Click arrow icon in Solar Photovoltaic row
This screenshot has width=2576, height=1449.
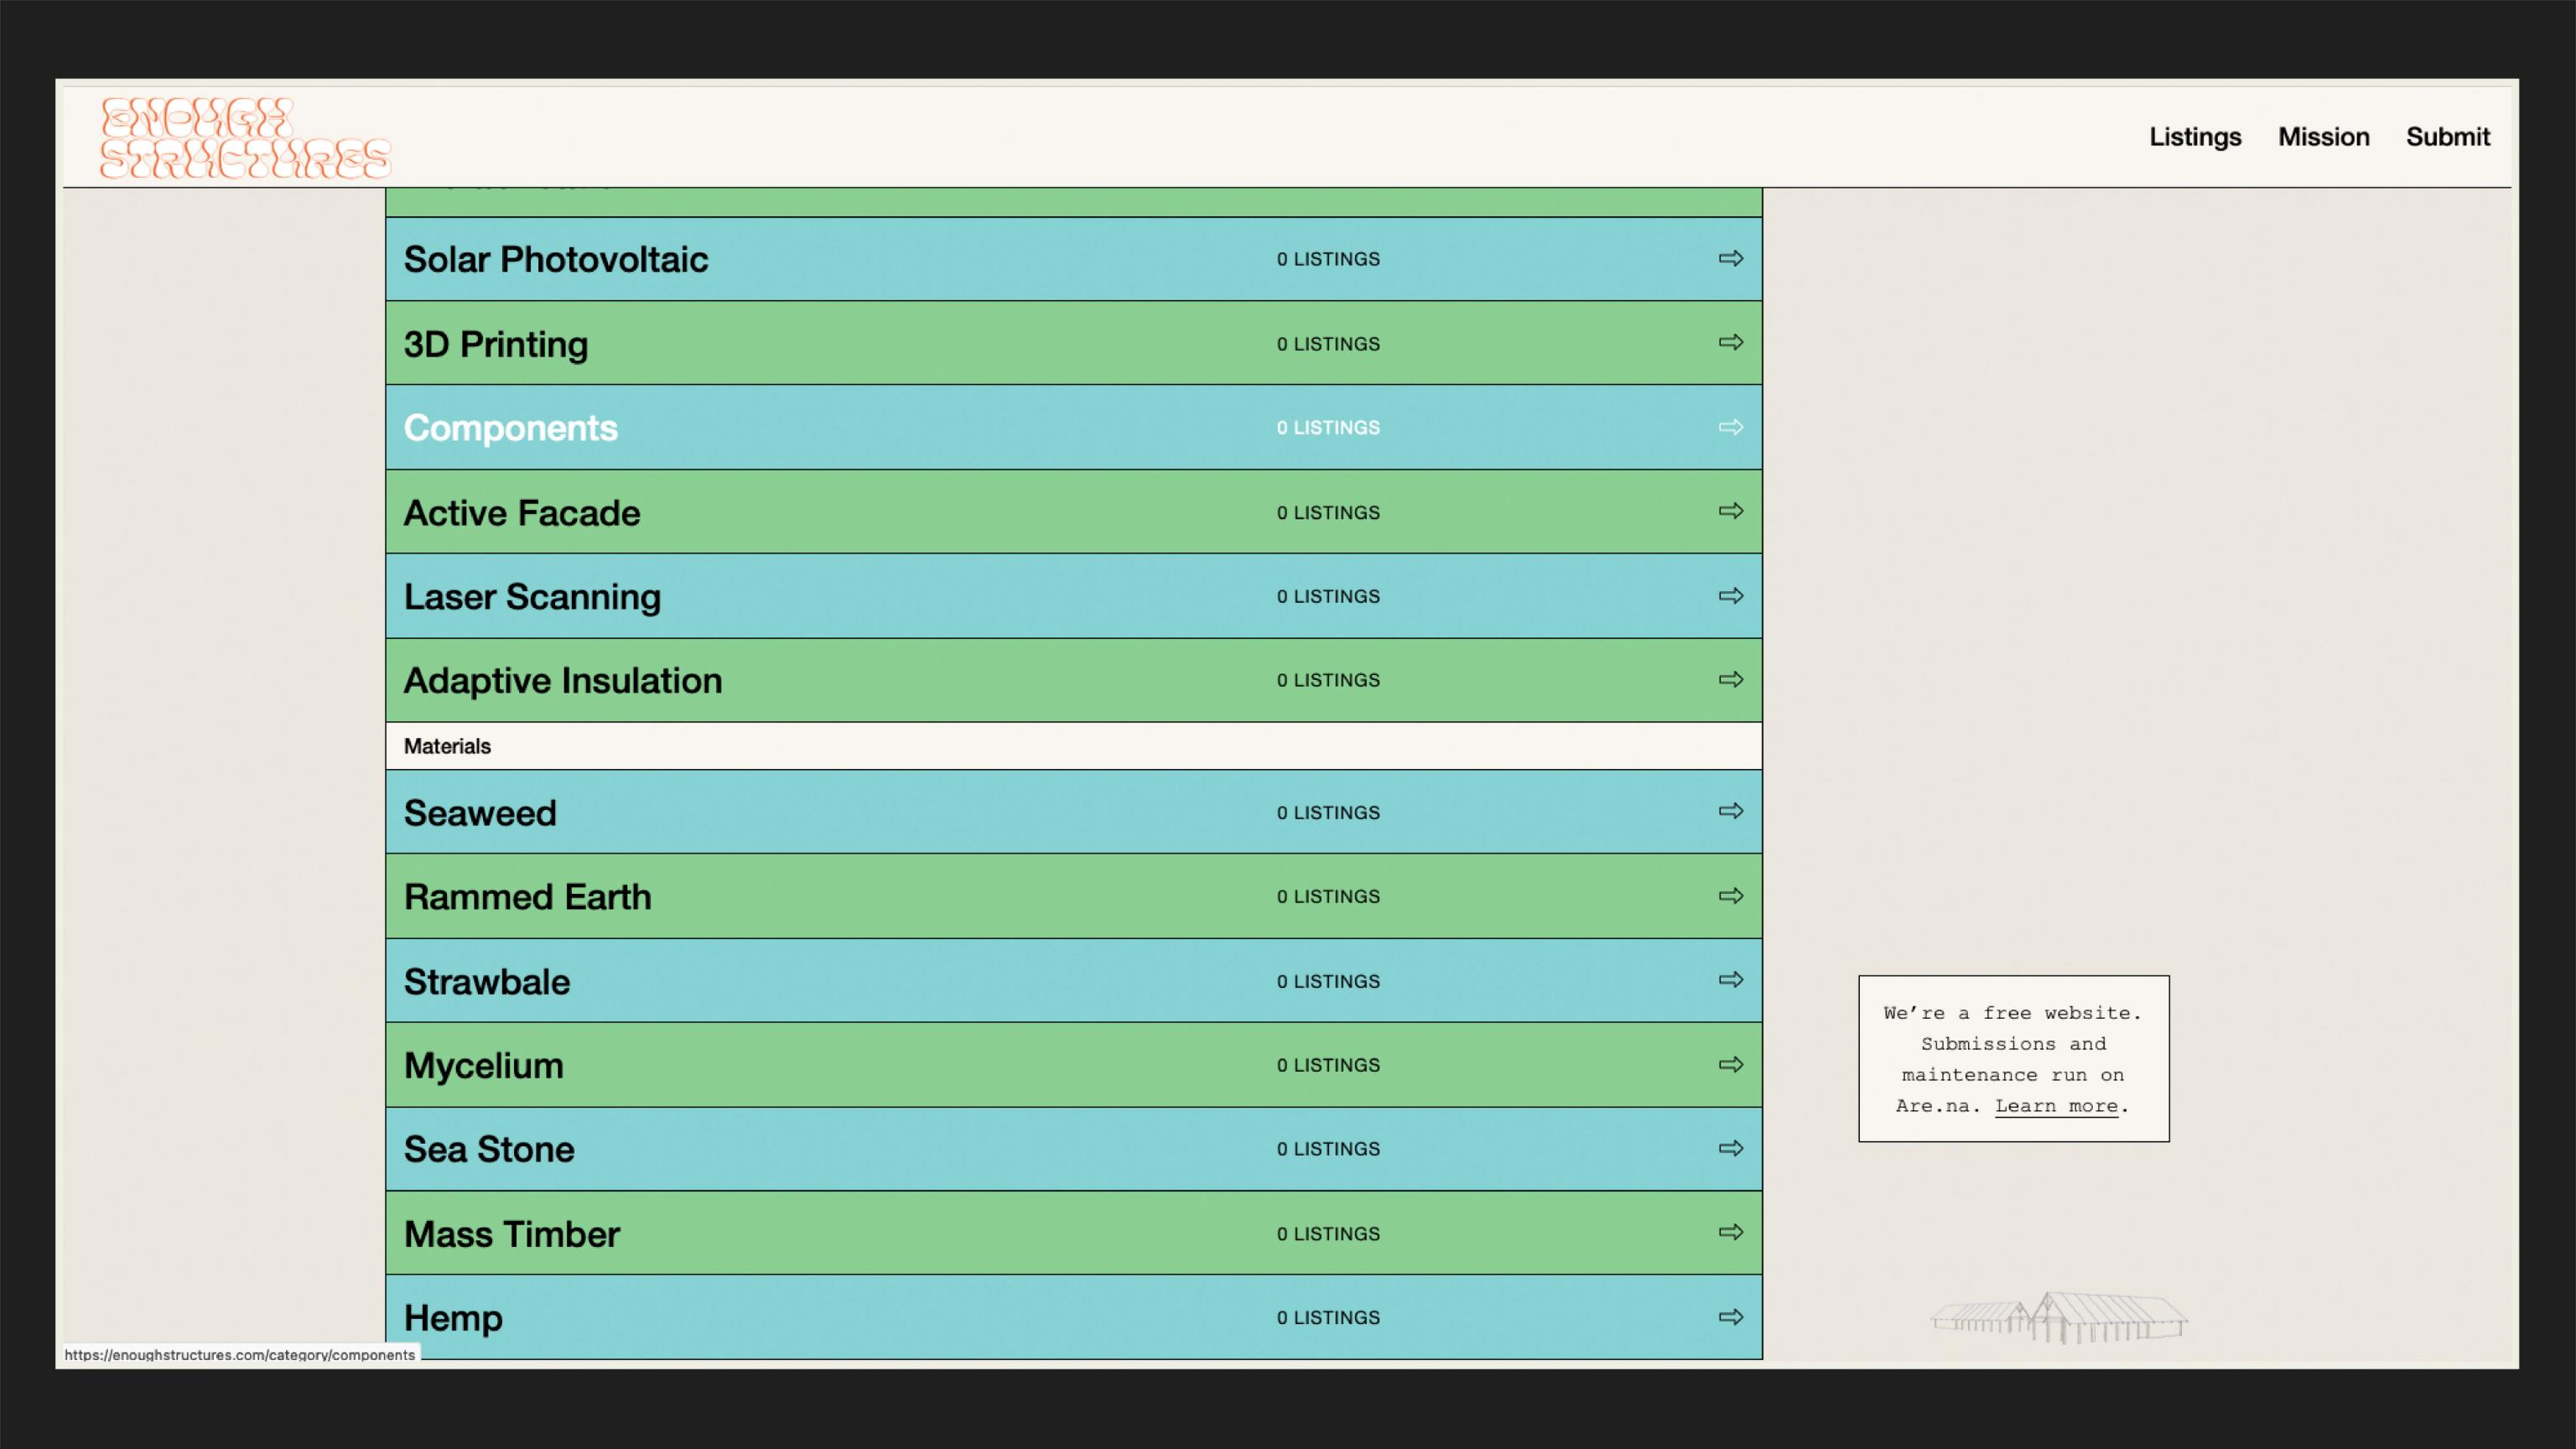pyautogui.click(x=1731, y=259)
